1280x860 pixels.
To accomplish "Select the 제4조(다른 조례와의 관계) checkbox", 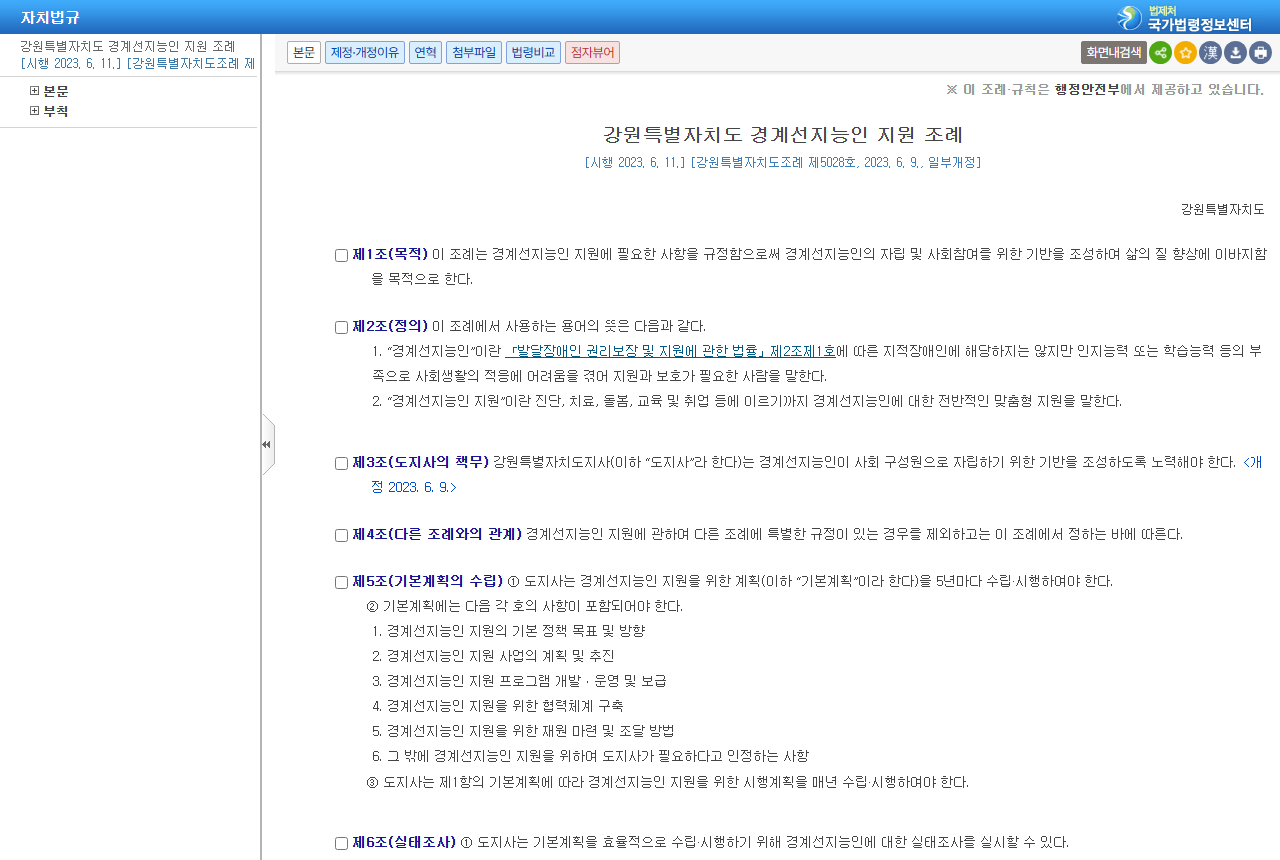I will point(341,535).
